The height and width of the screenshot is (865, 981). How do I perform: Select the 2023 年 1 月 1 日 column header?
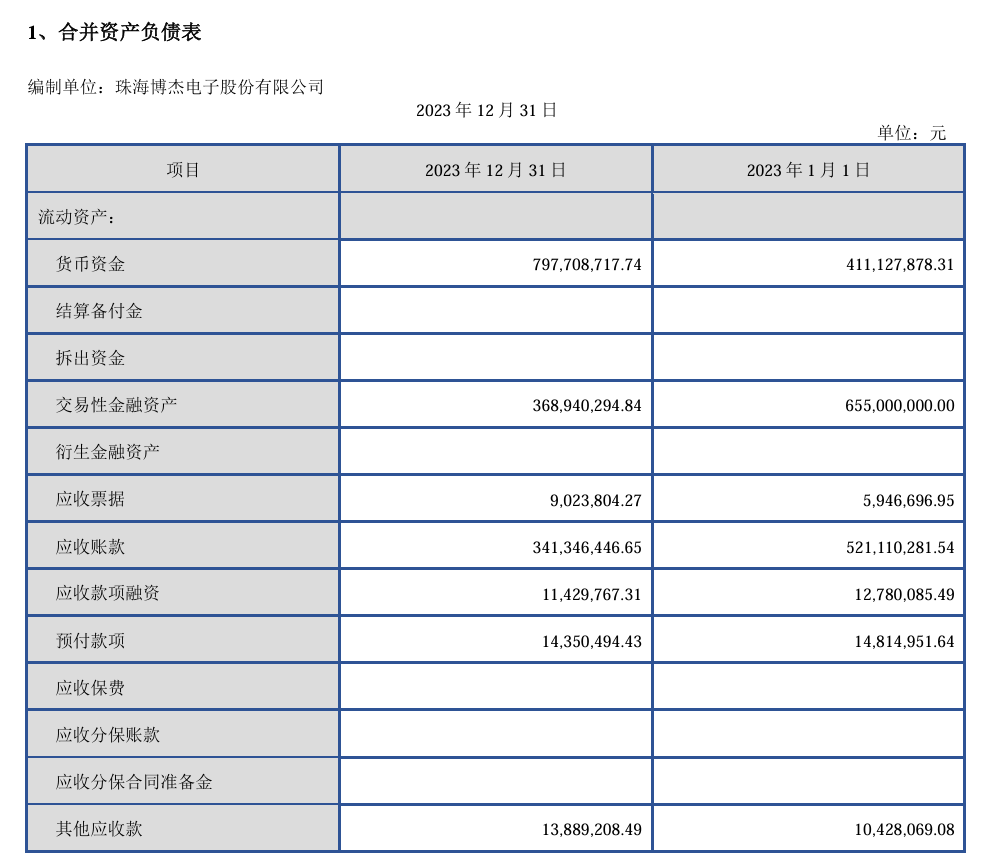808,170
